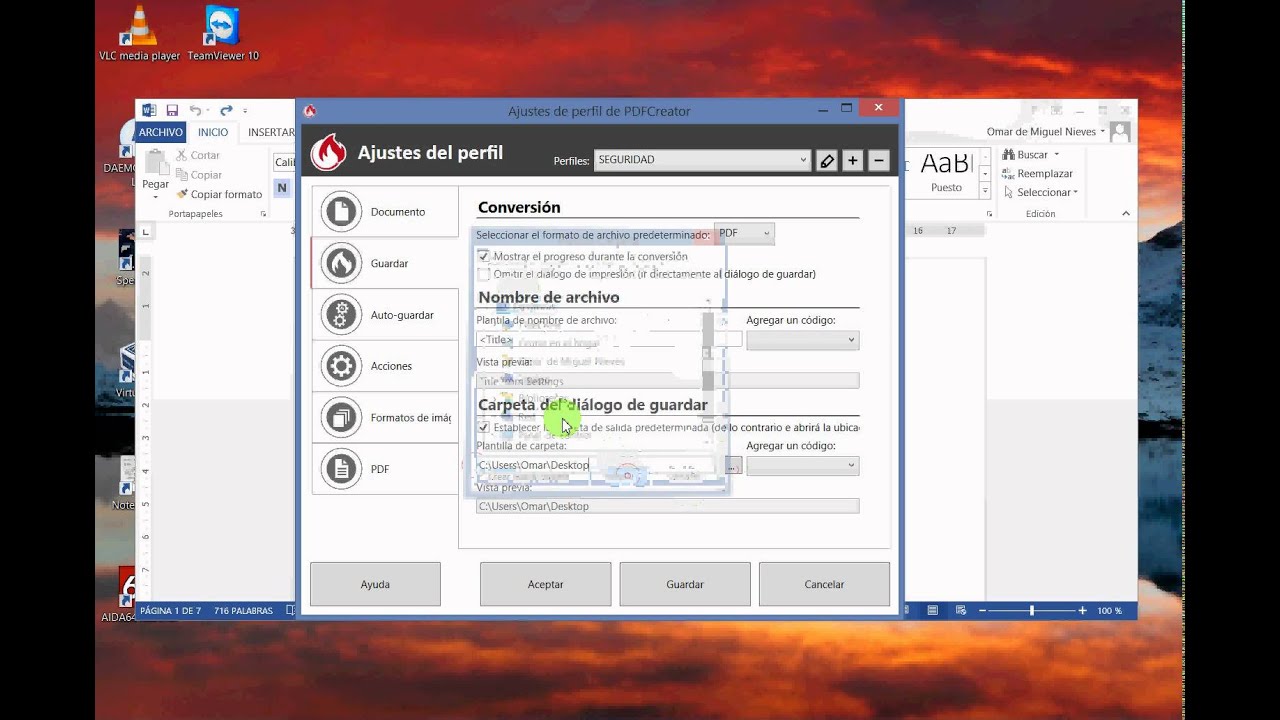Click 716 PALABRAS in status bar
Screen dimensions: 1280x720
(x=243, y=610)
